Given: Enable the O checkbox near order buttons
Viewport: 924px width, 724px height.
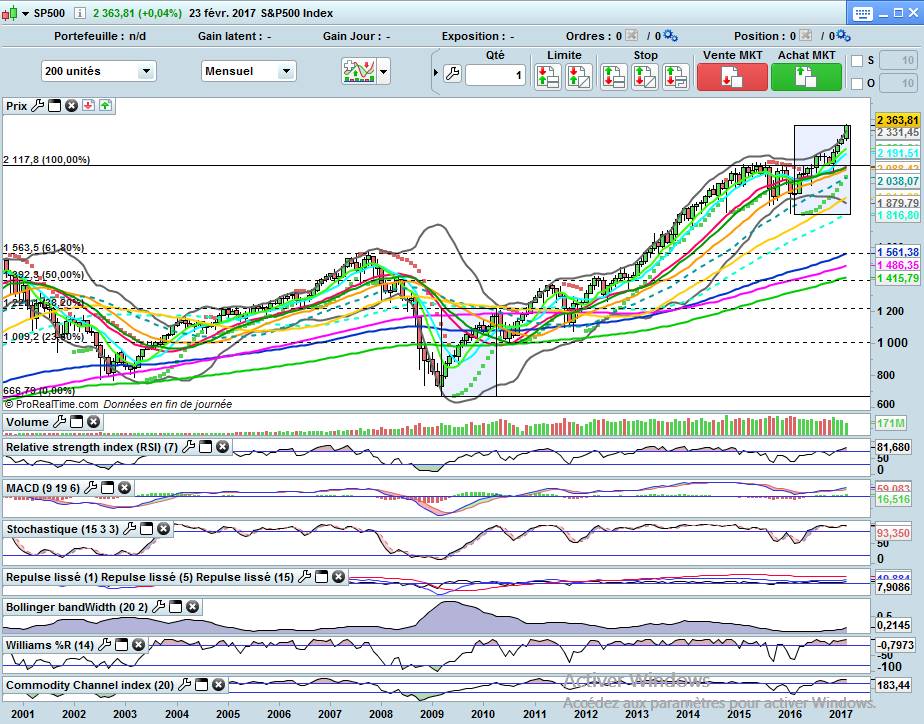Looking at the screenshot, I should tap(856, 84).
